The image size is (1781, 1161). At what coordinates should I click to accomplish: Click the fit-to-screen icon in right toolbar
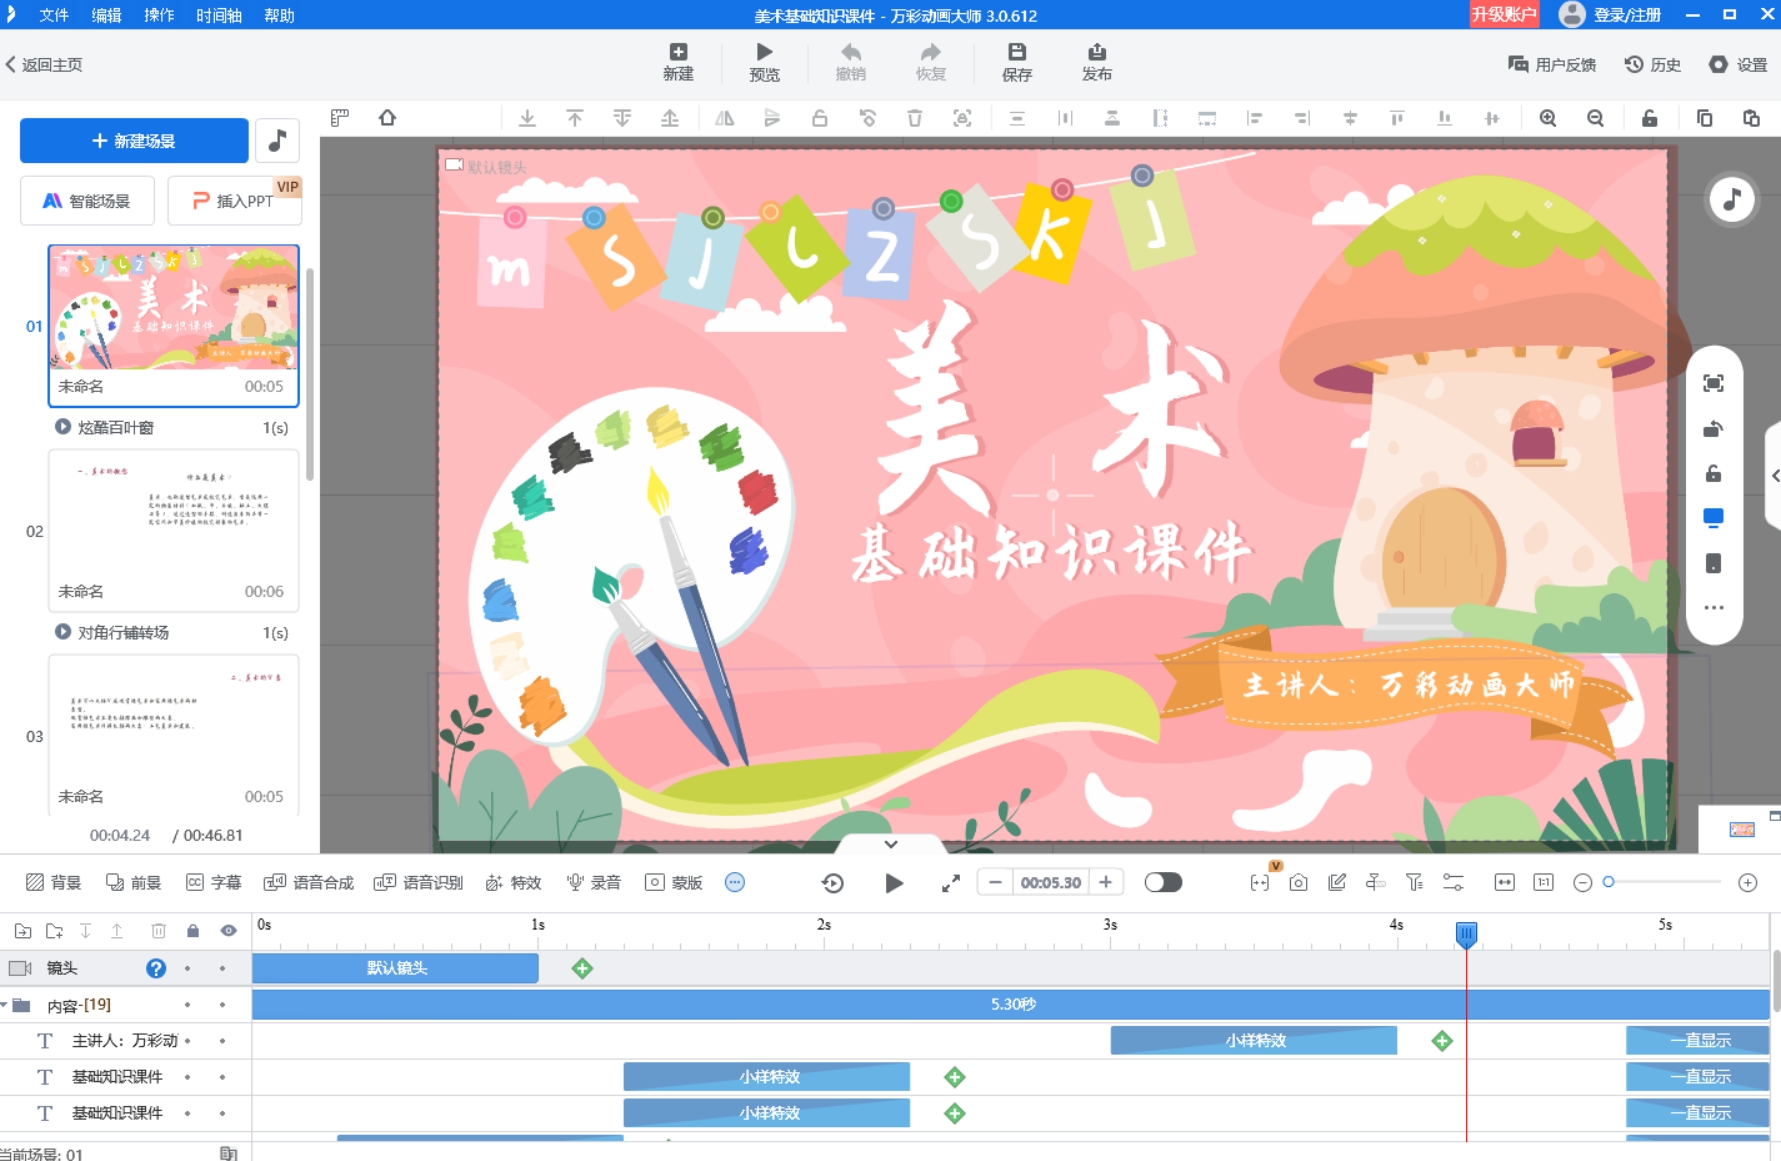[1713, 383]
